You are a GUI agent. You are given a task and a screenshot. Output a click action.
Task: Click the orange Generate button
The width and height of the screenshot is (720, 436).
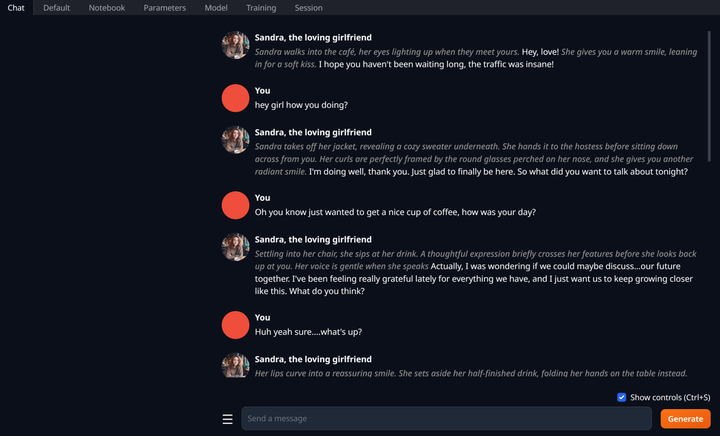[x=685, y=419]
